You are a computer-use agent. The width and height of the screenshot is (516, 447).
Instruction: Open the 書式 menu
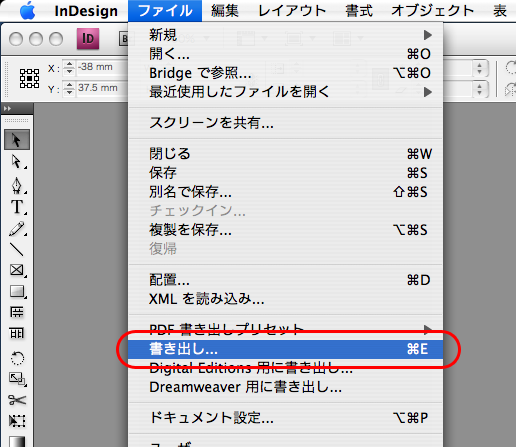tap(359, 11)
